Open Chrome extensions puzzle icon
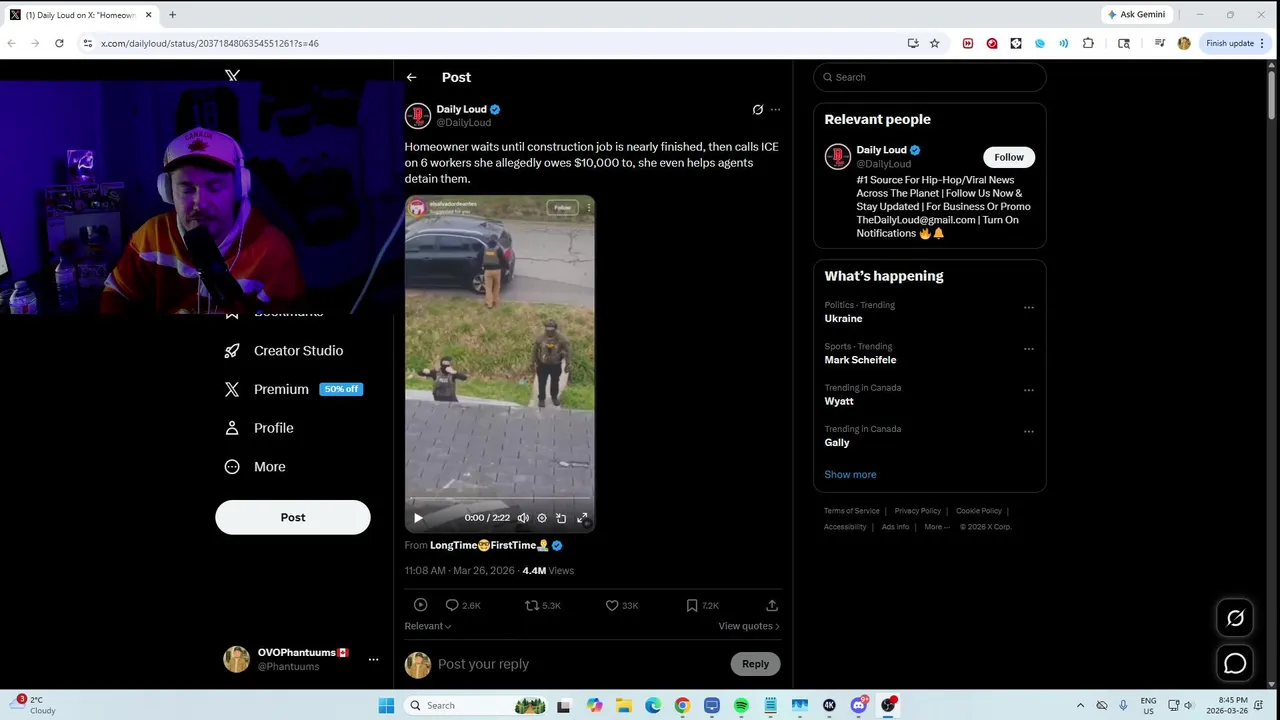This screenshot has width=1280, height=720. [1088, 43]
